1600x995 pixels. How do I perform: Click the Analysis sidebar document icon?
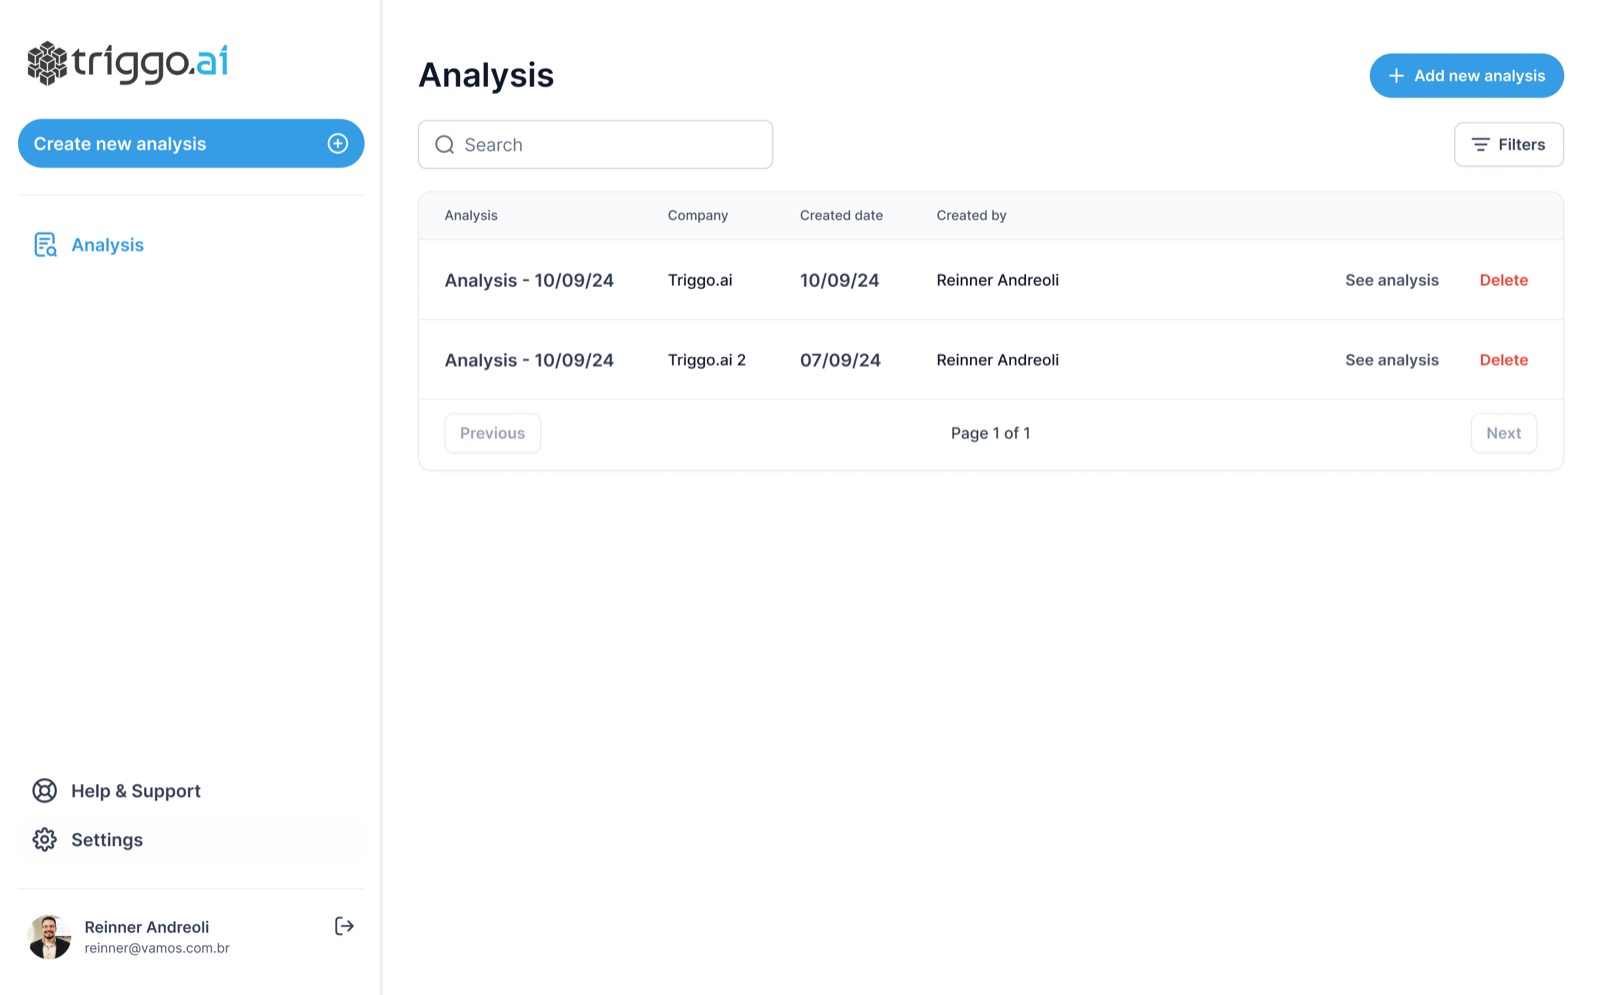point(45,245)
